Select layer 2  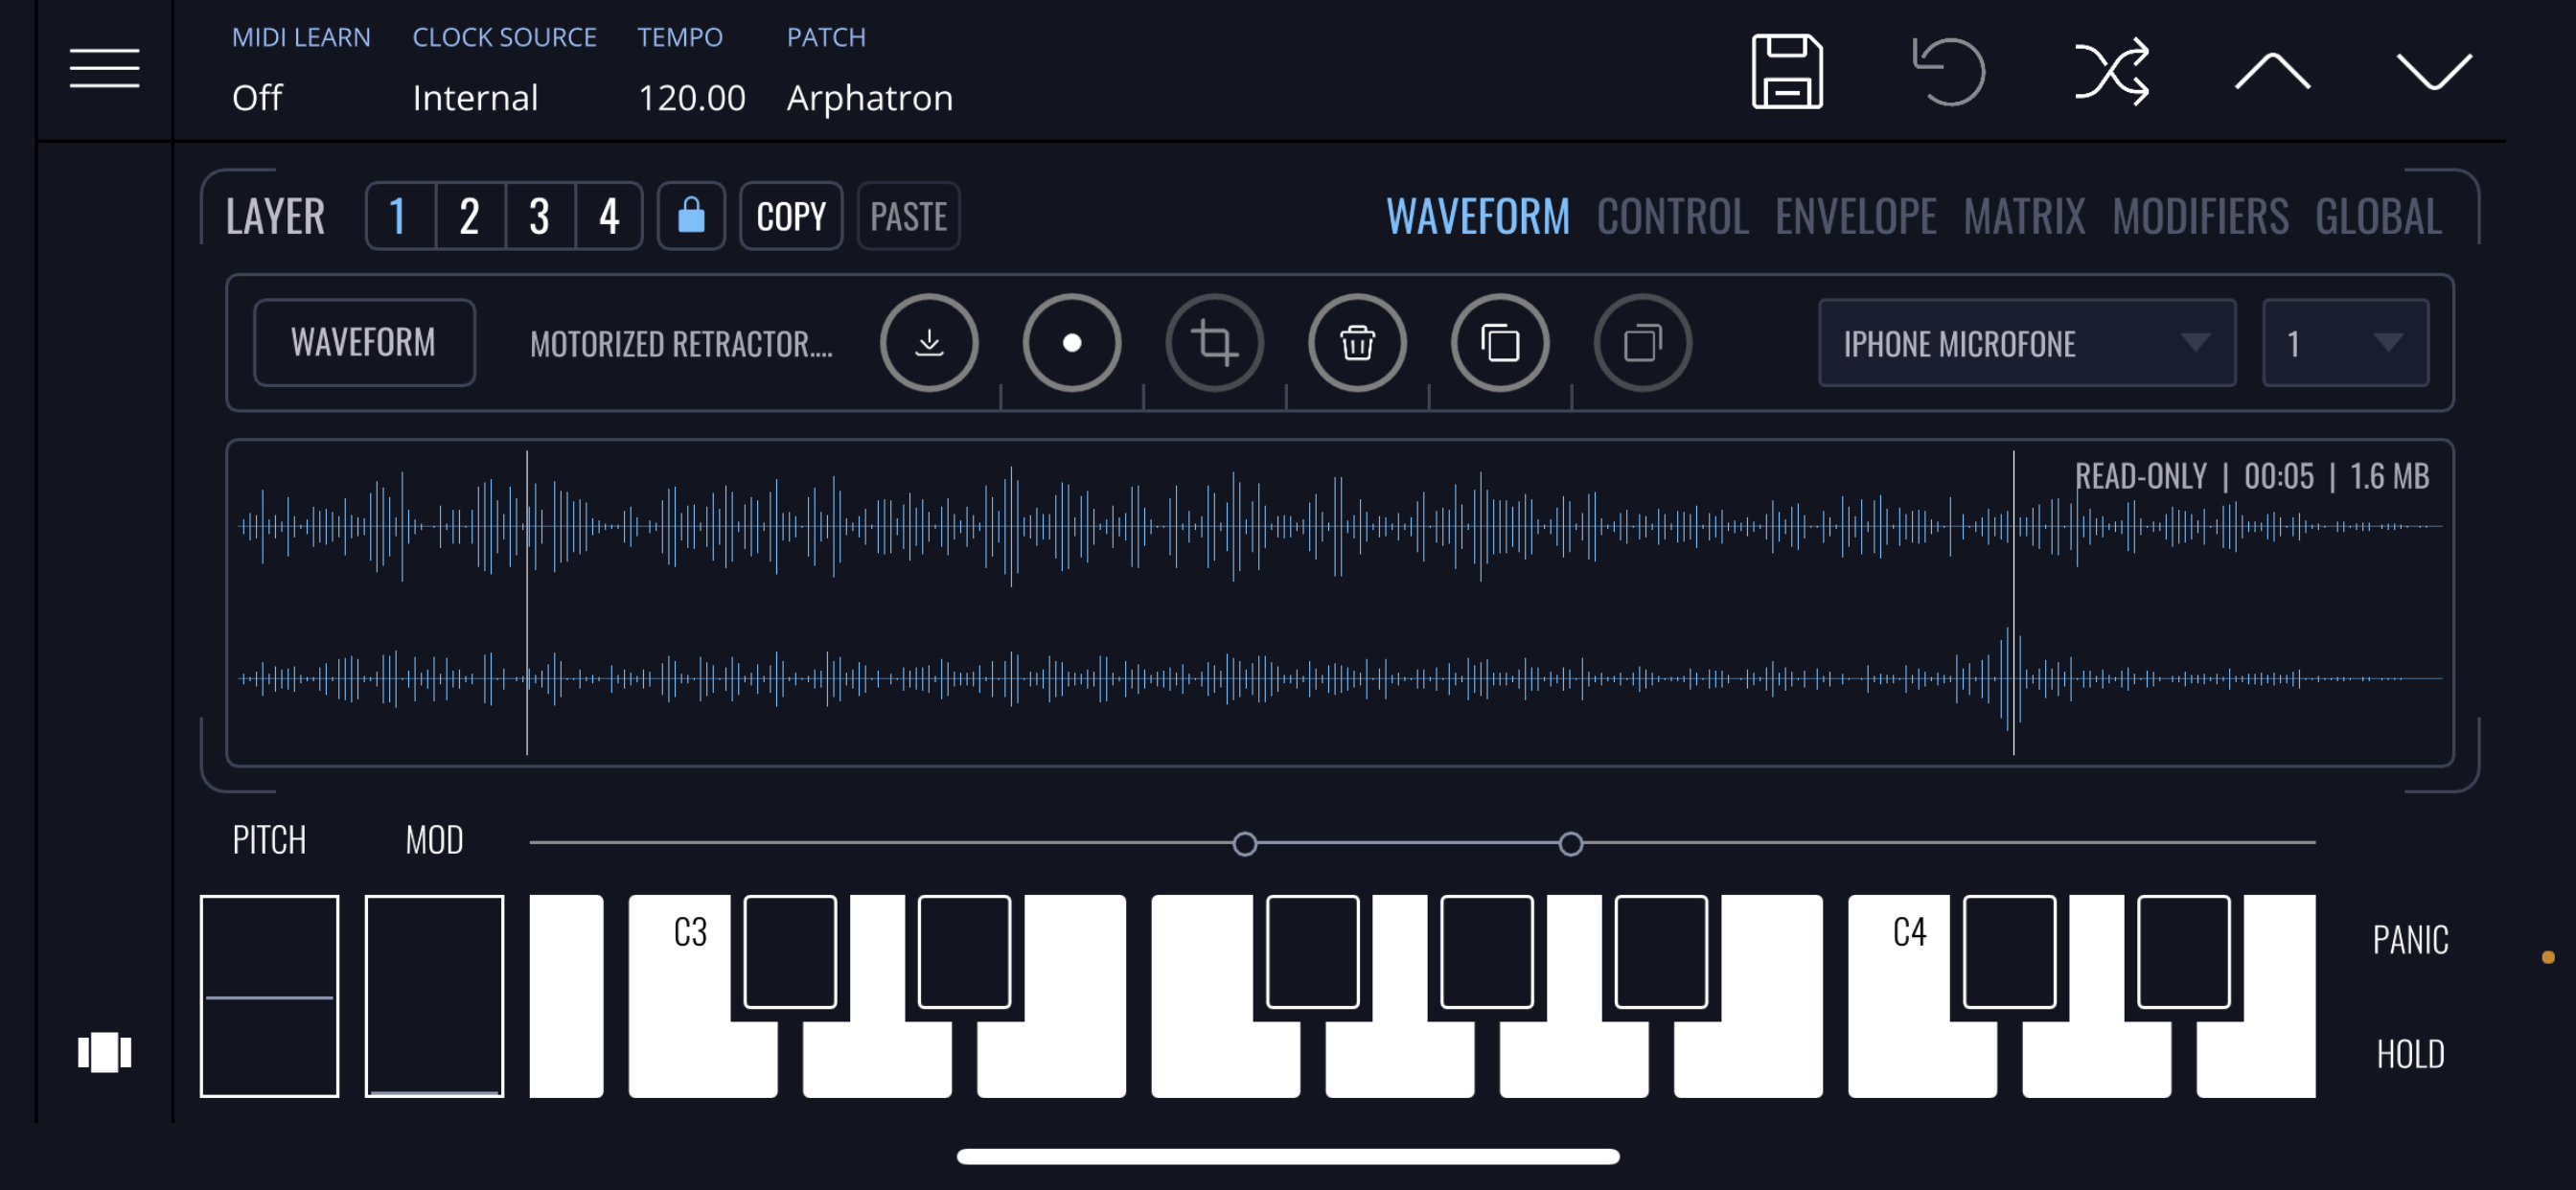(470, 215)
